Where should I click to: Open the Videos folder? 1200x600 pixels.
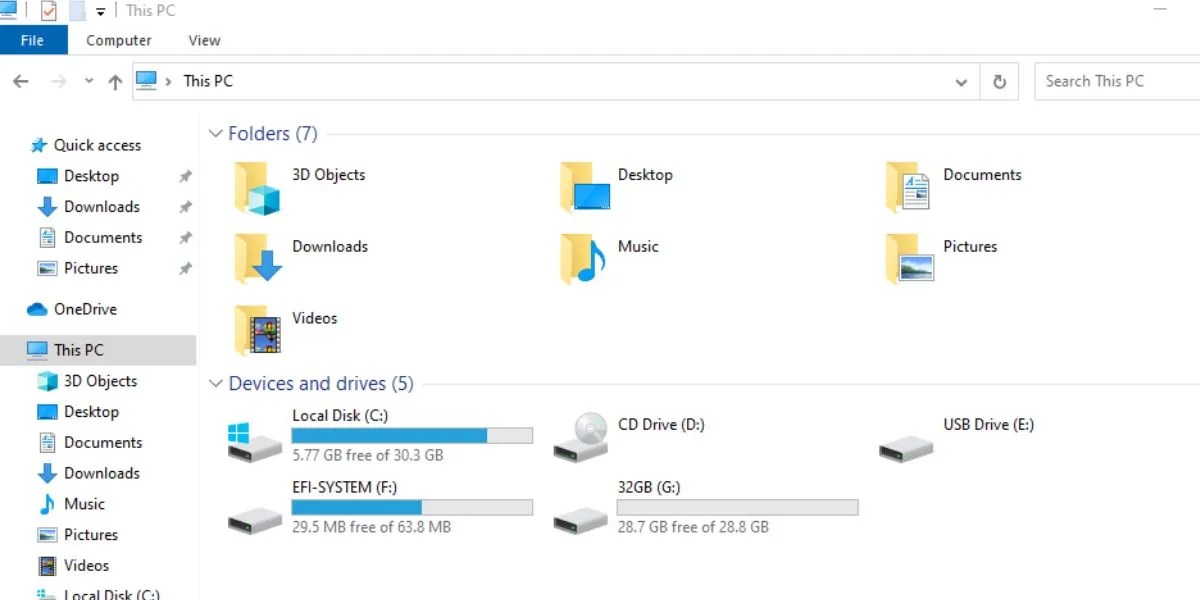click(x=315, y=318)
